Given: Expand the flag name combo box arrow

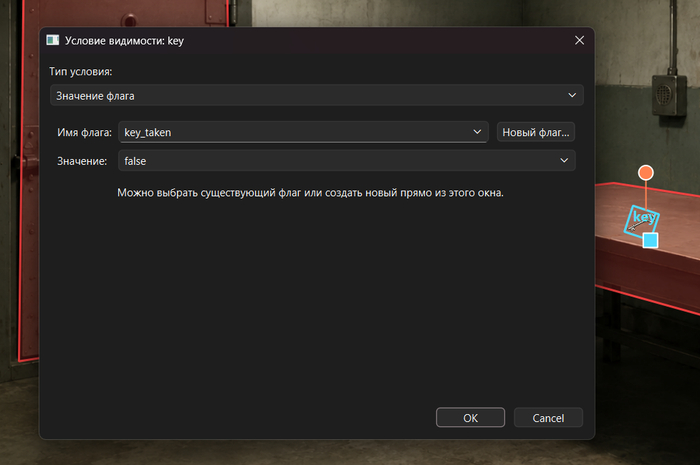Looking at the screenshot, I should pyautogui.click(x=477, y=132).
